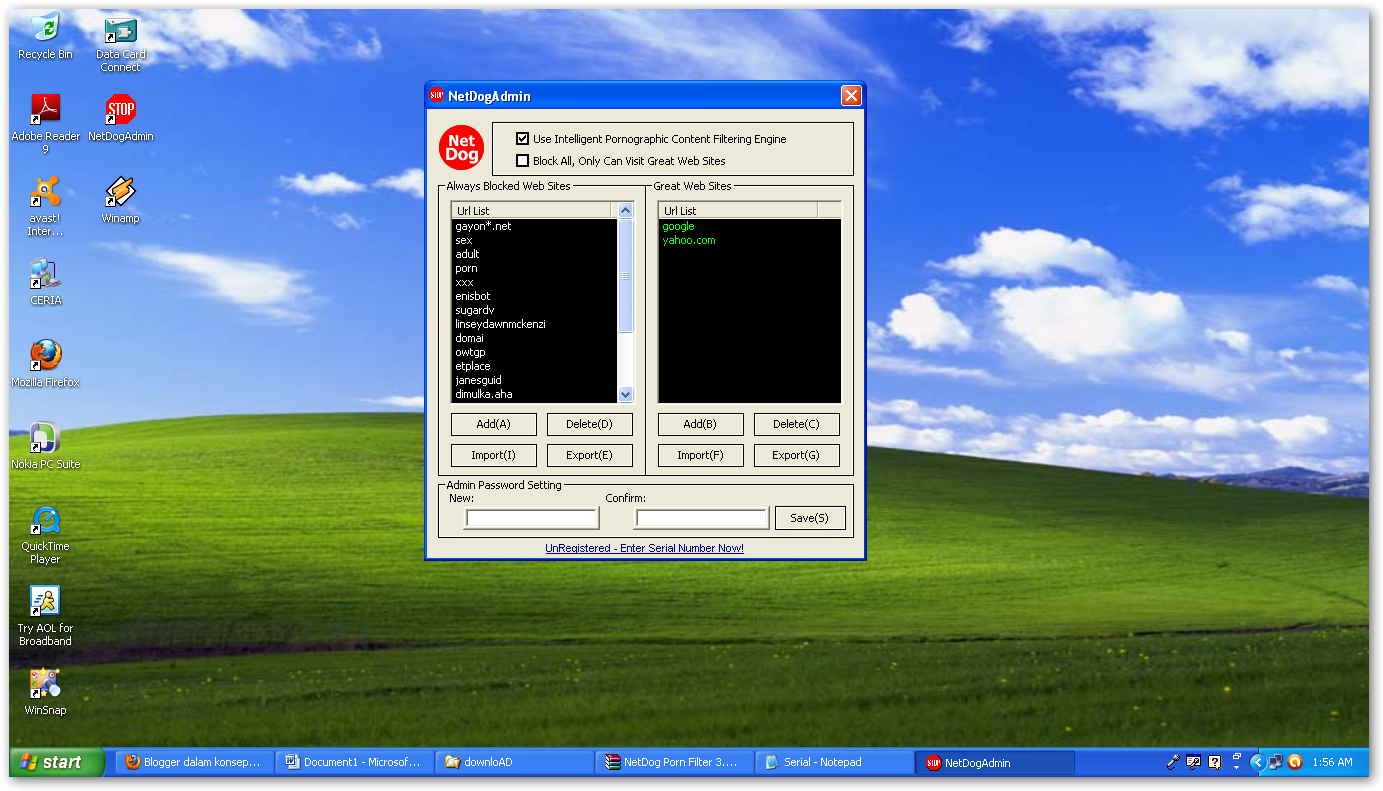This screenshot has width=1383, height=791.
Task: Click the Url List header in Great Web Sites
Action: (738, 211)
